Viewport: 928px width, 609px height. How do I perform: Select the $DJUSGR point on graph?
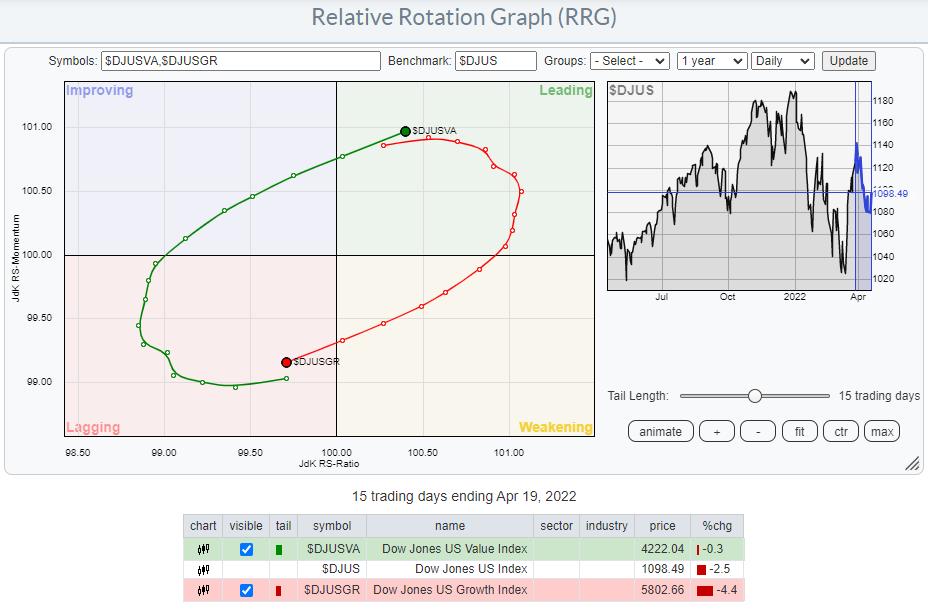coord(286,362)
